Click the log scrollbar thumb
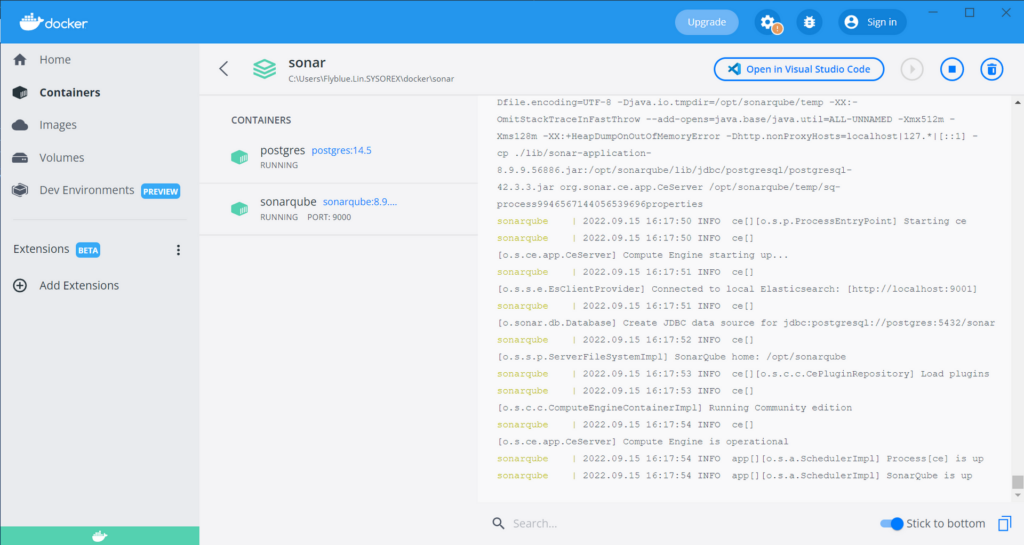The image size is (1024, 545). click(x=1017, y=482)
